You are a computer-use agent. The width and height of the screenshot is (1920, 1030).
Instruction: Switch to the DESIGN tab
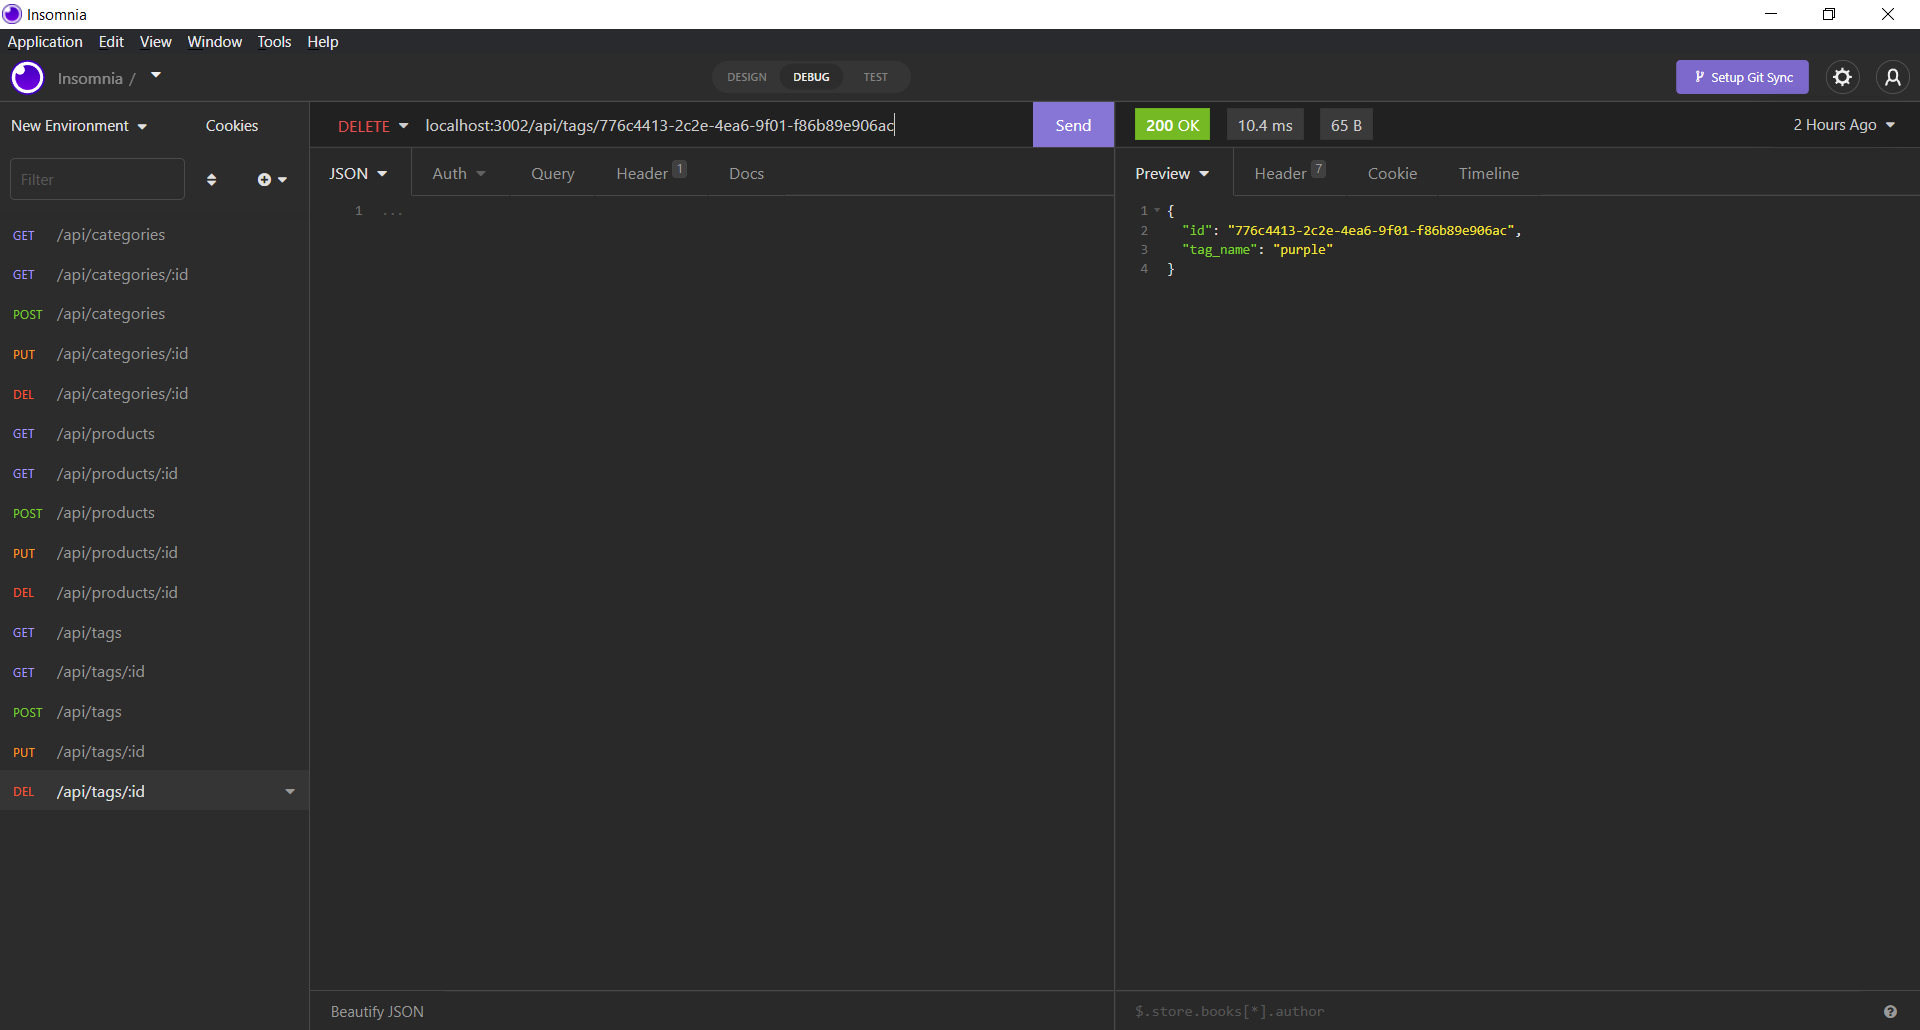[746, 77]
